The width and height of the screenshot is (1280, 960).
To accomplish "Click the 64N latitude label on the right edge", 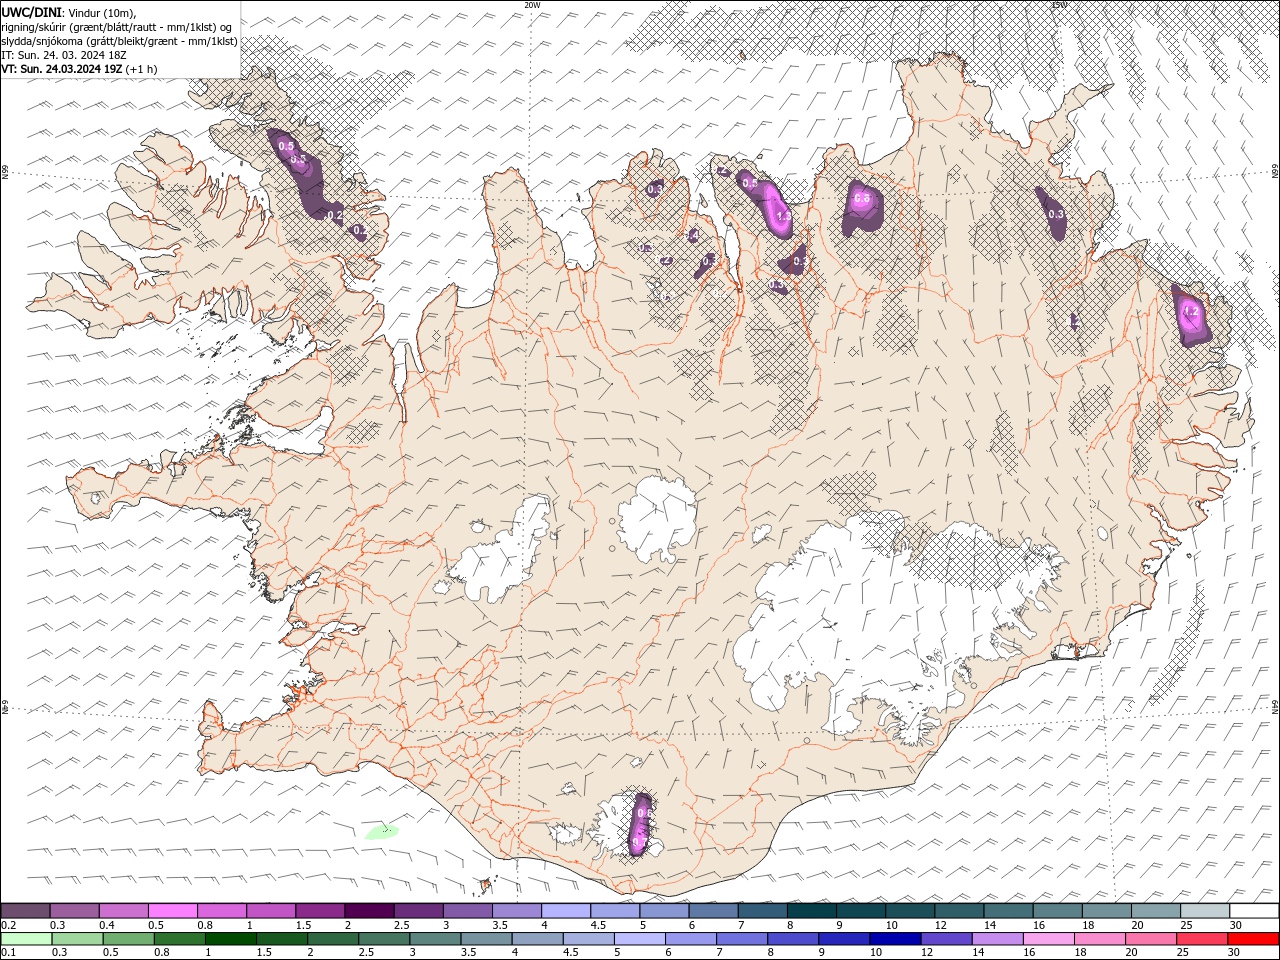I will coord(1275,706).
